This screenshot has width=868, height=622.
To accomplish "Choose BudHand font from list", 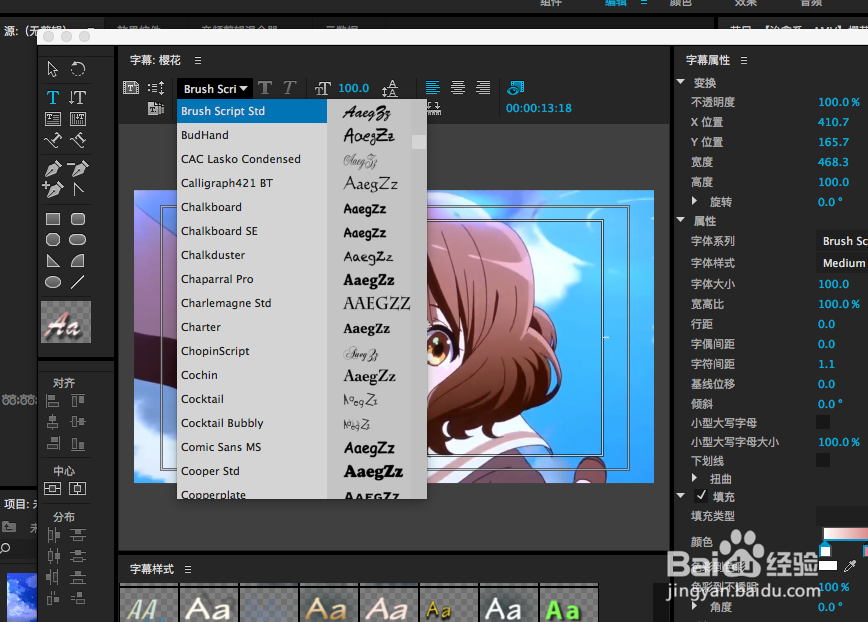I will click(252, 135).
